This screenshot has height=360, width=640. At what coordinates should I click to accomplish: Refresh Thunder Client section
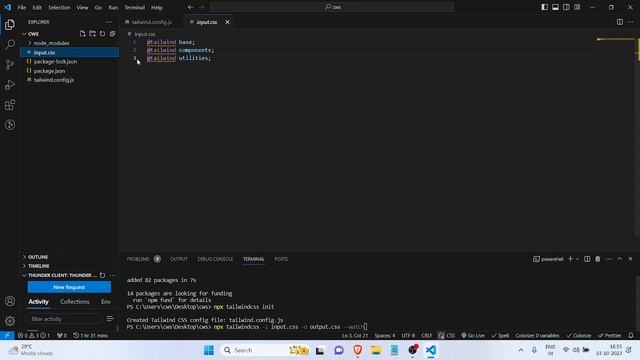[102, 276]
